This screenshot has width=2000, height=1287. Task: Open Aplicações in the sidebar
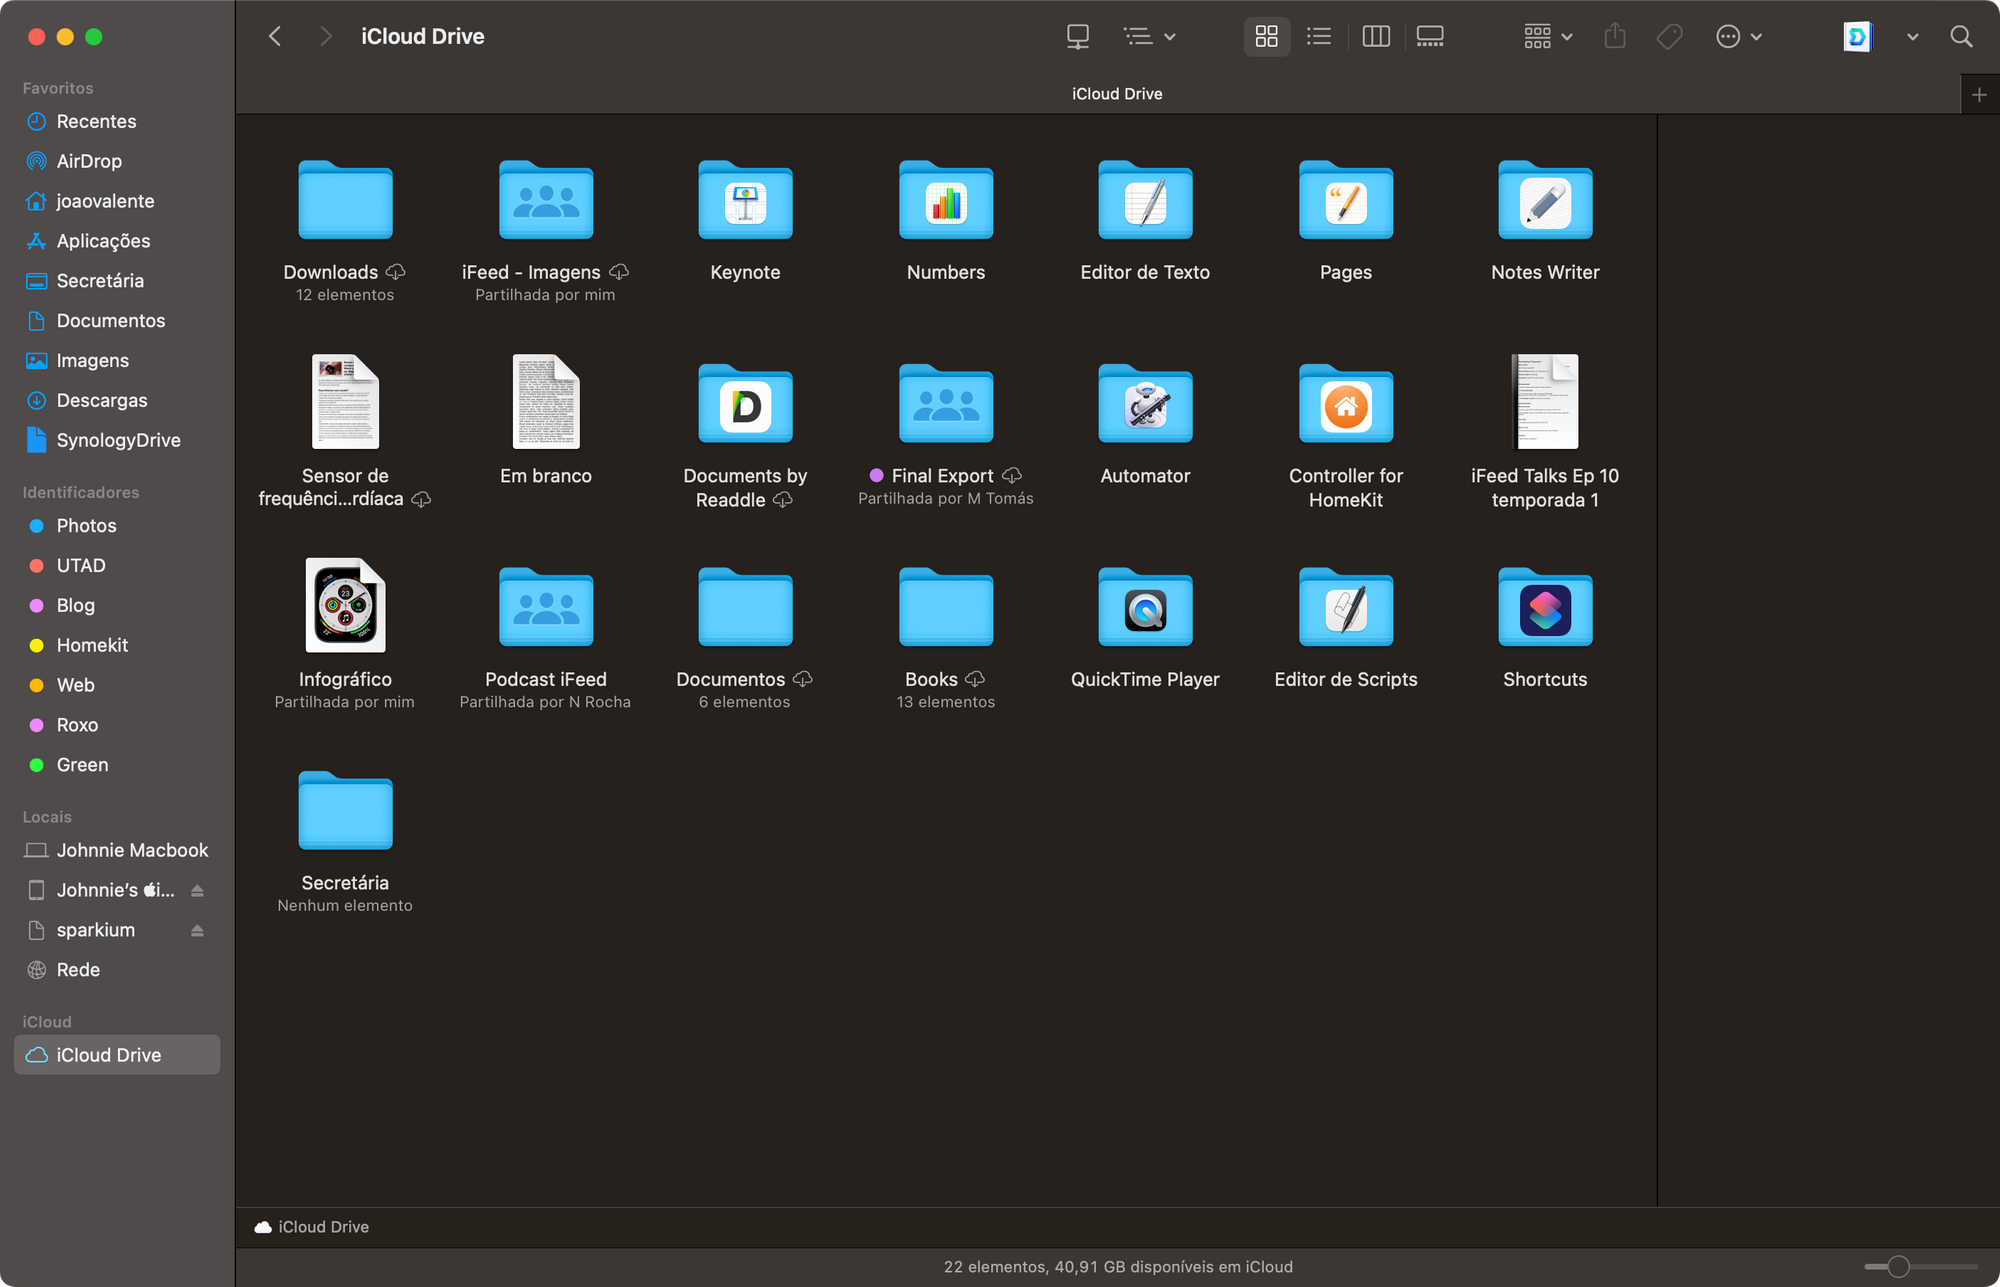117,241
